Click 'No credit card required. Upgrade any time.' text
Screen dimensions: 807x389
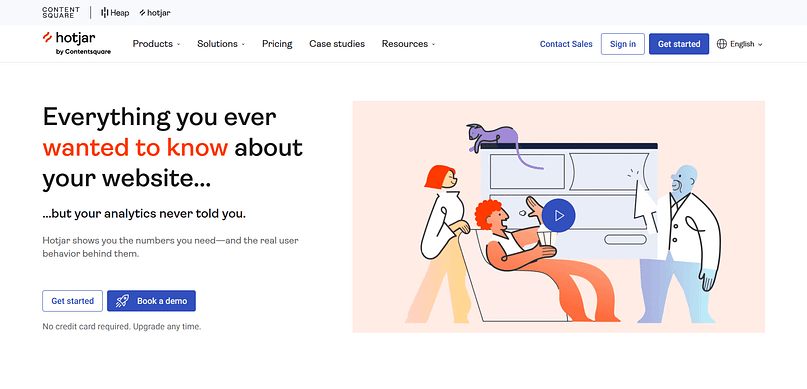pos(121,327)
